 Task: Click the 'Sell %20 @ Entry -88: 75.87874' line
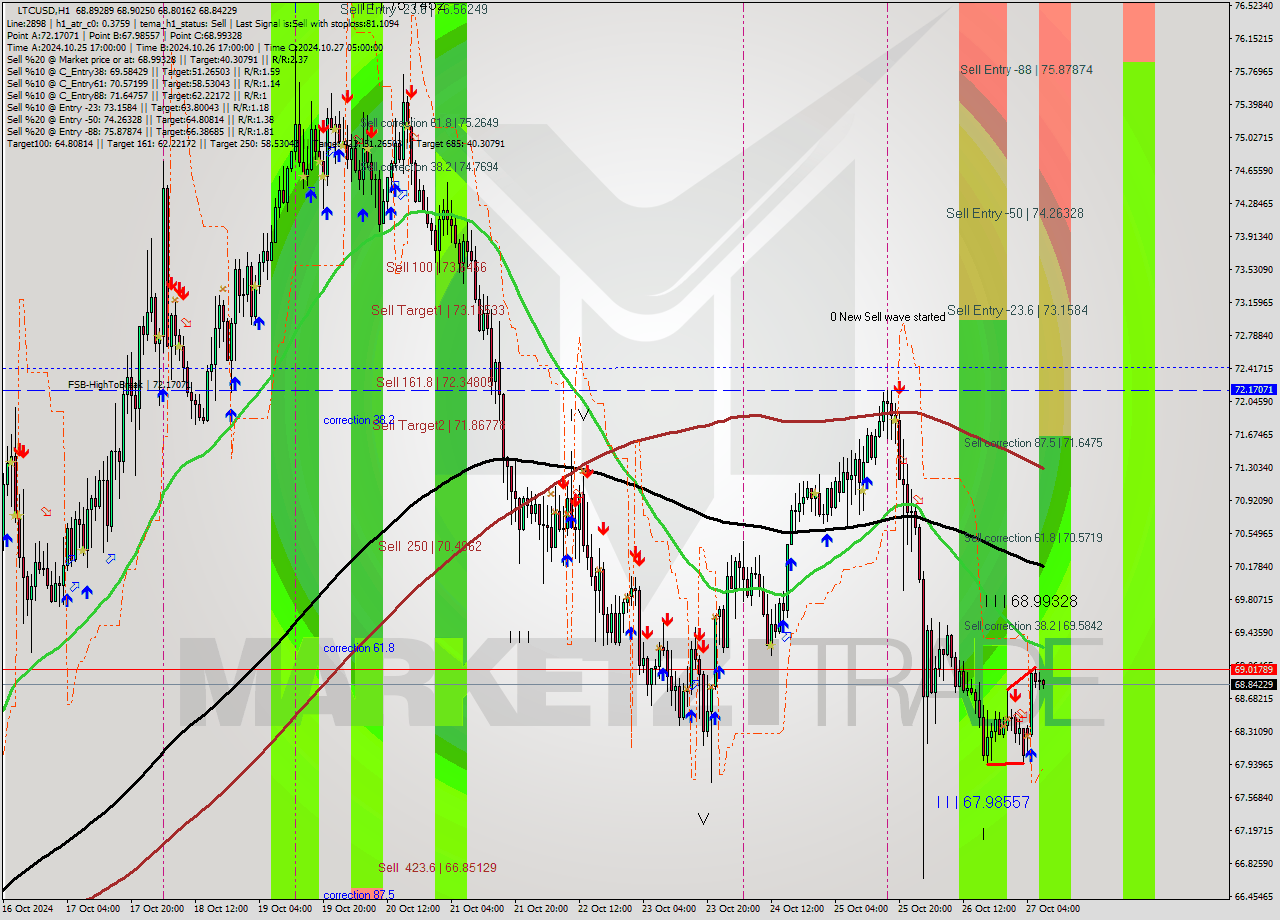click(139, 132)
